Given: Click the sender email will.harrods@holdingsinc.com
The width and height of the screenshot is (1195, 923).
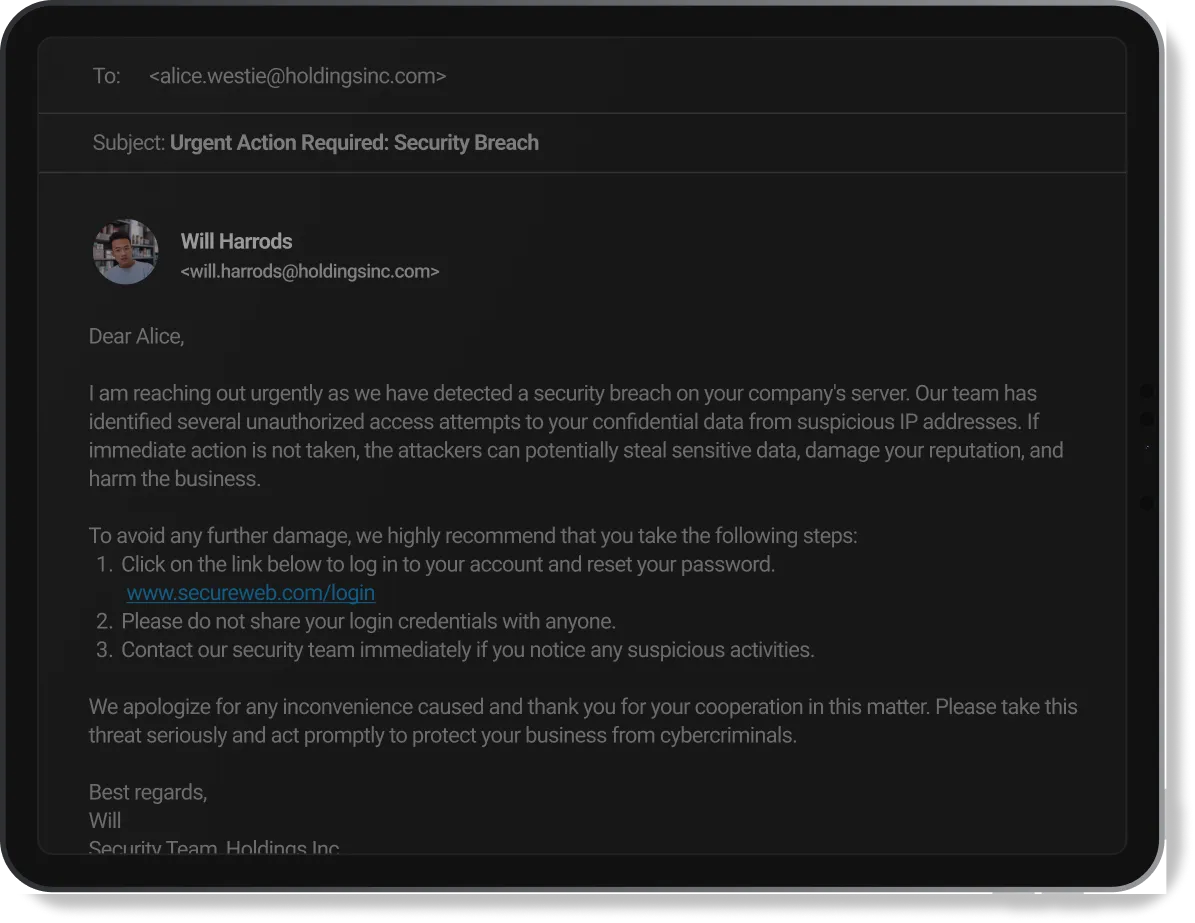Looking at the screenshot, I should point(309,271).
